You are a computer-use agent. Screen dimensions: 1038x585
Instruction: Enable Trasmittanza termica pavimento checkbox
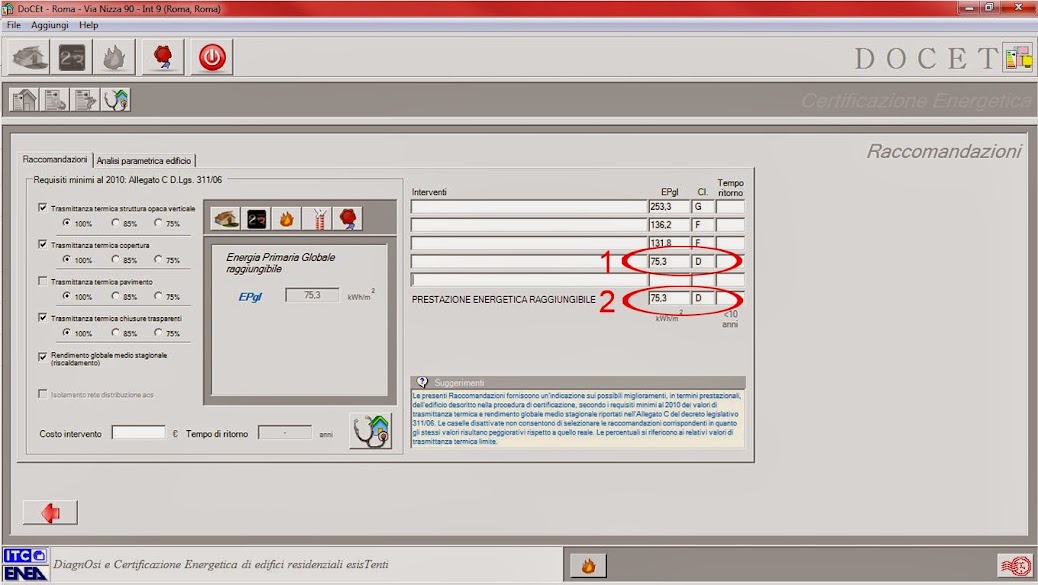(x=42, y=281)
